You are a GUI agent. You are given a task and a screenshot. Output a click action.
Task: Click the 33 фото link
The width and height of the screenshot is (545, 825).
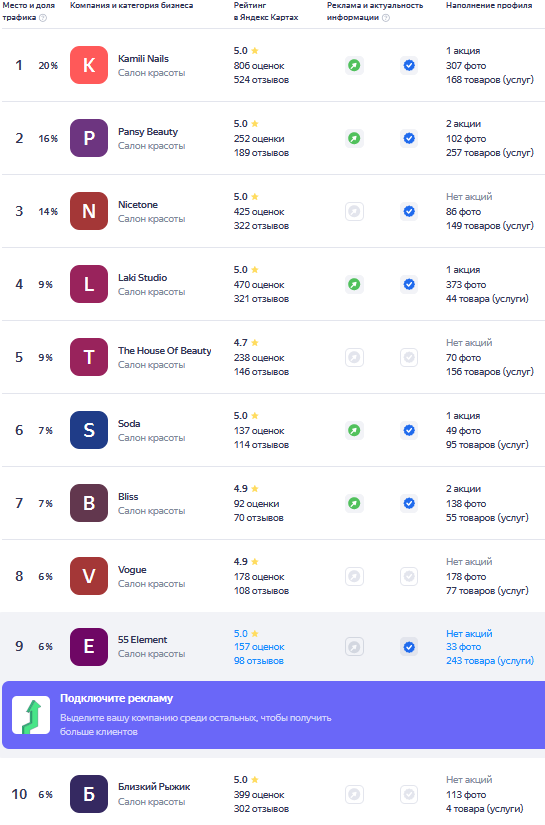[x=463, y=647]
